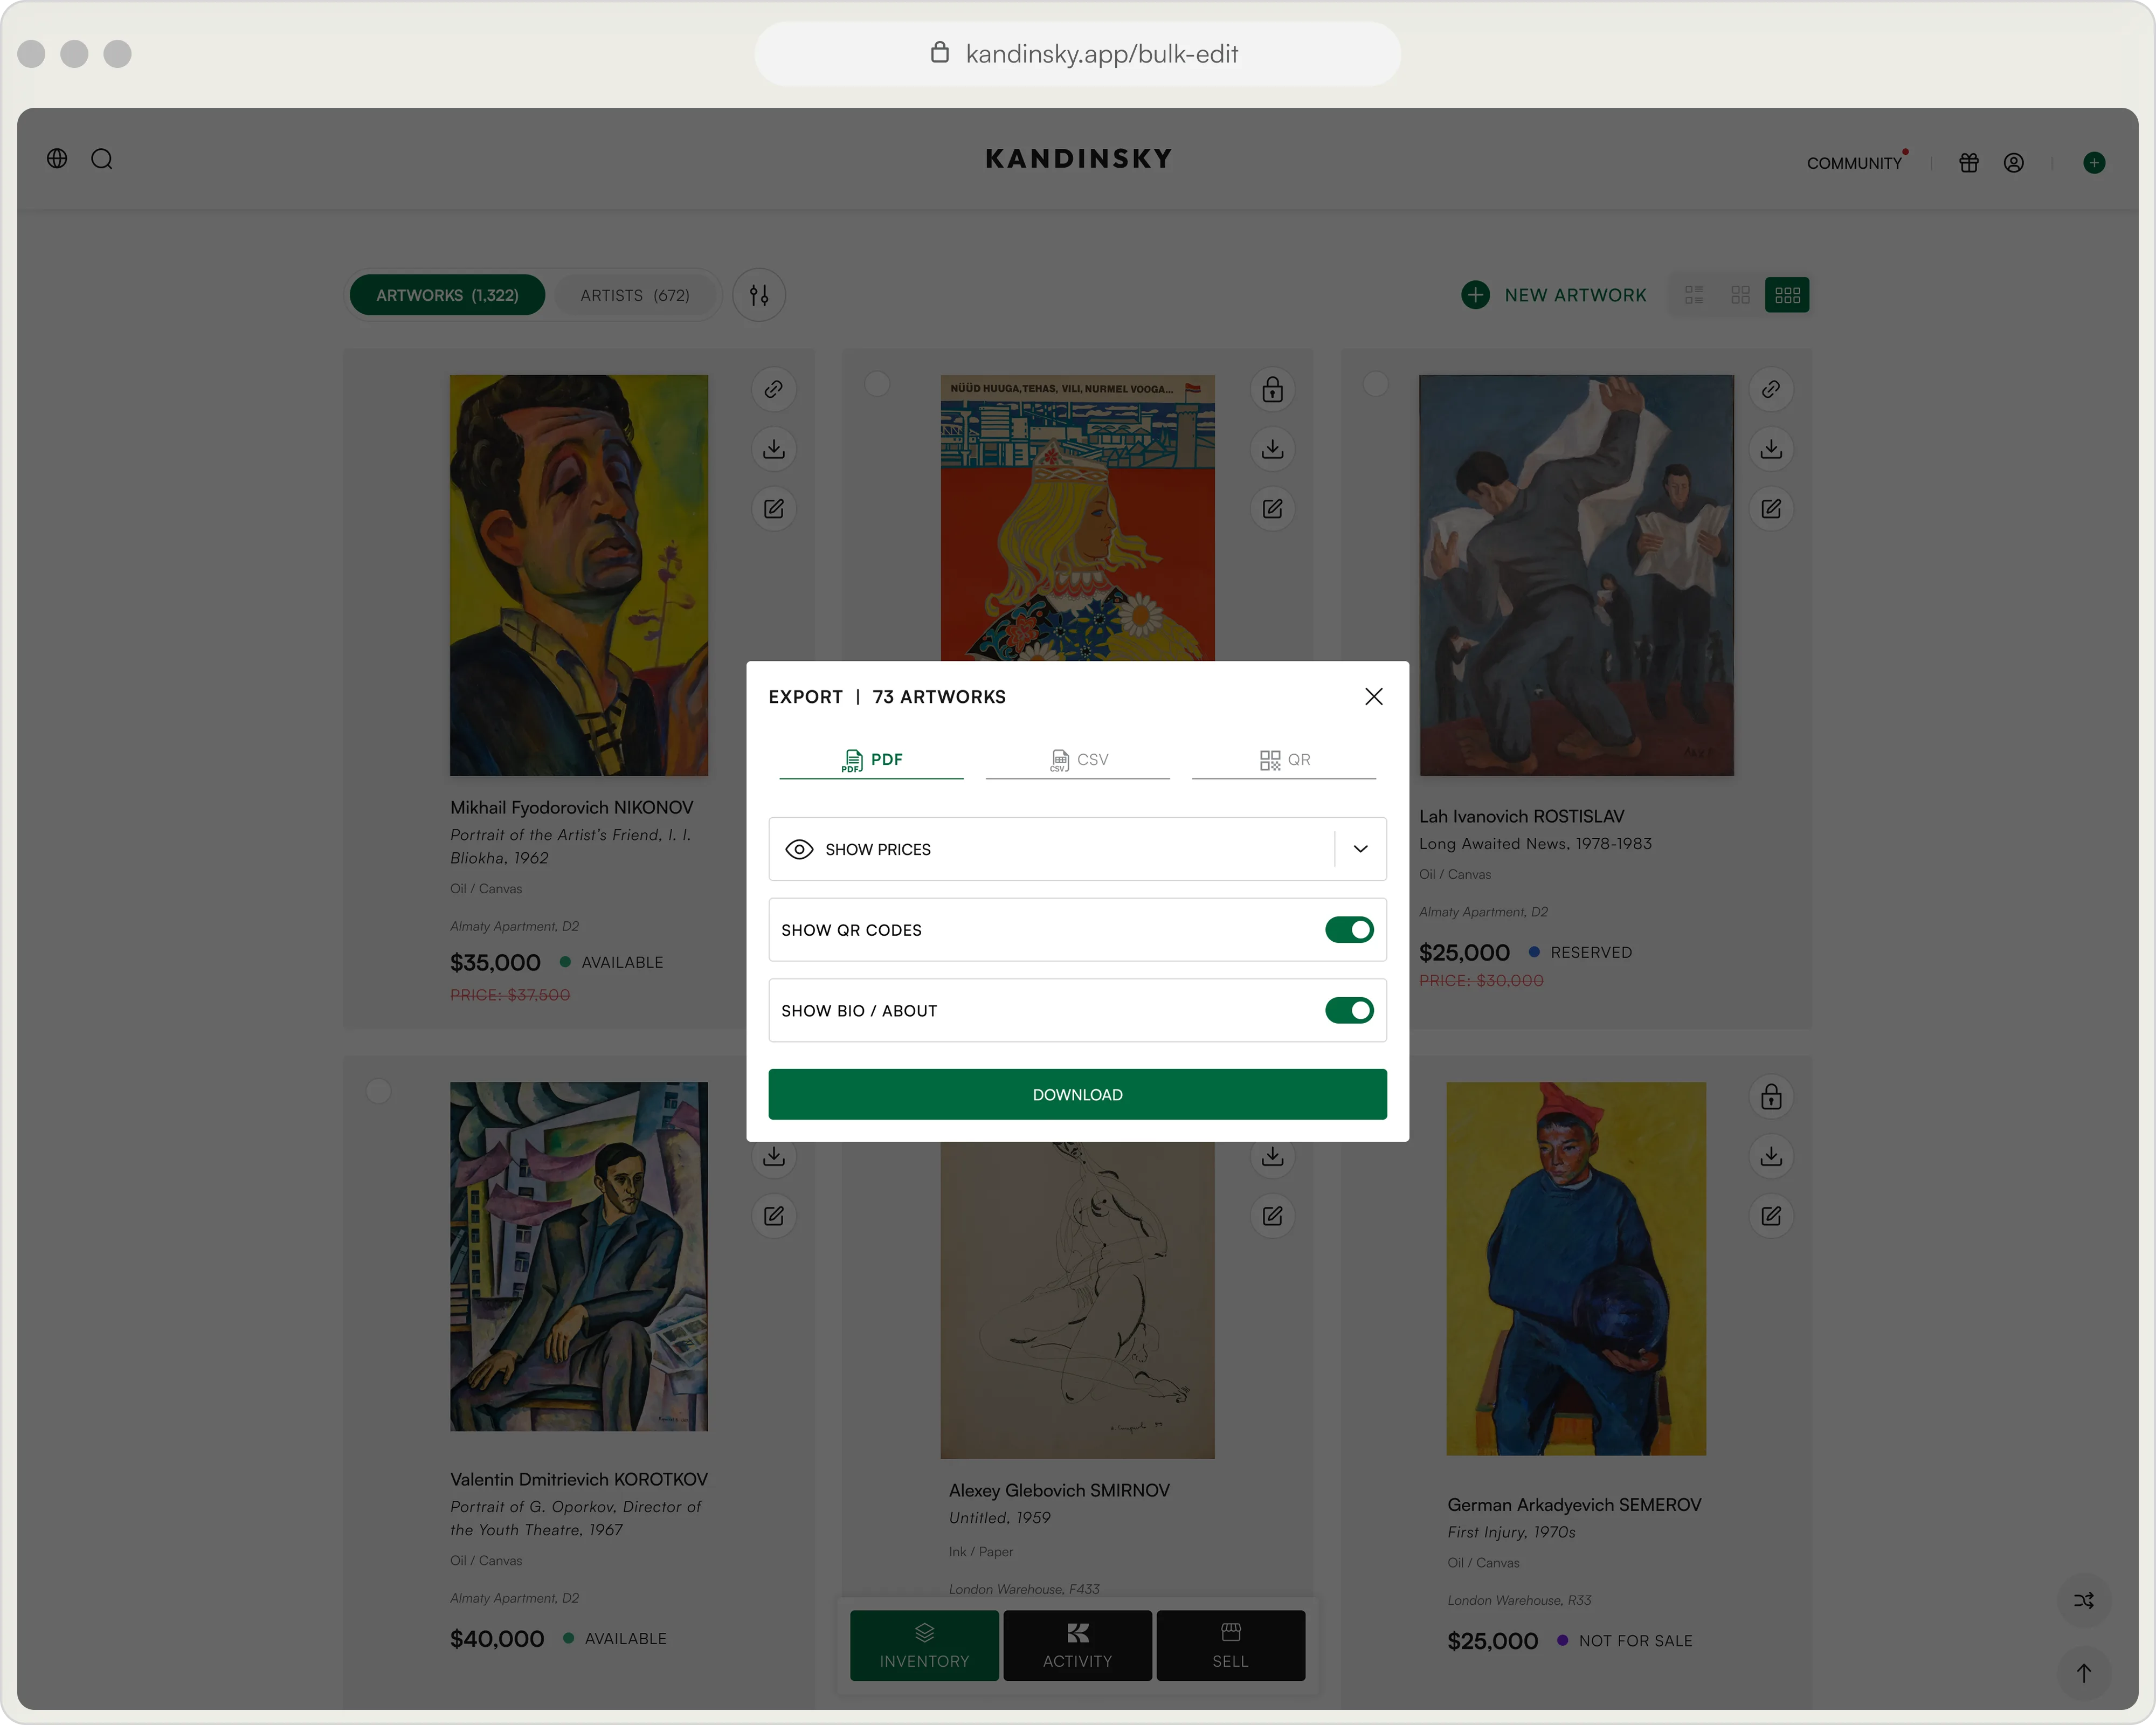Toggle Show Bio / About switch

pyautogui.click(x=1349, y=1011)
